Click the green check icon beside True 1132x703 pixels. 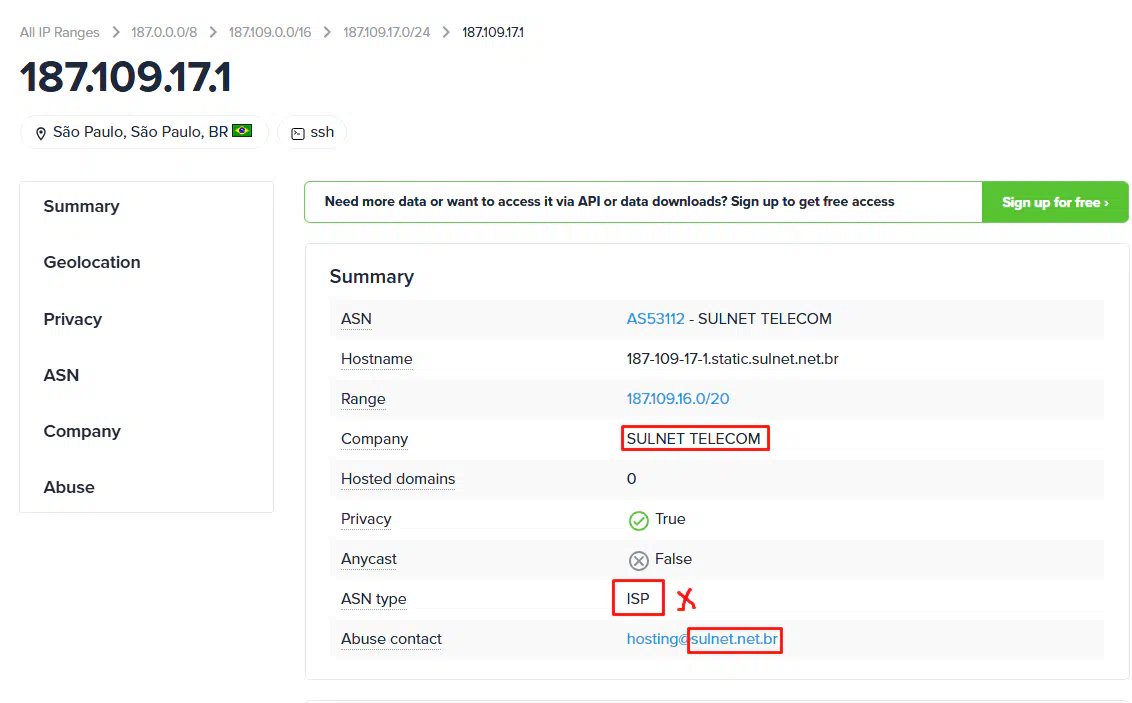638,520
